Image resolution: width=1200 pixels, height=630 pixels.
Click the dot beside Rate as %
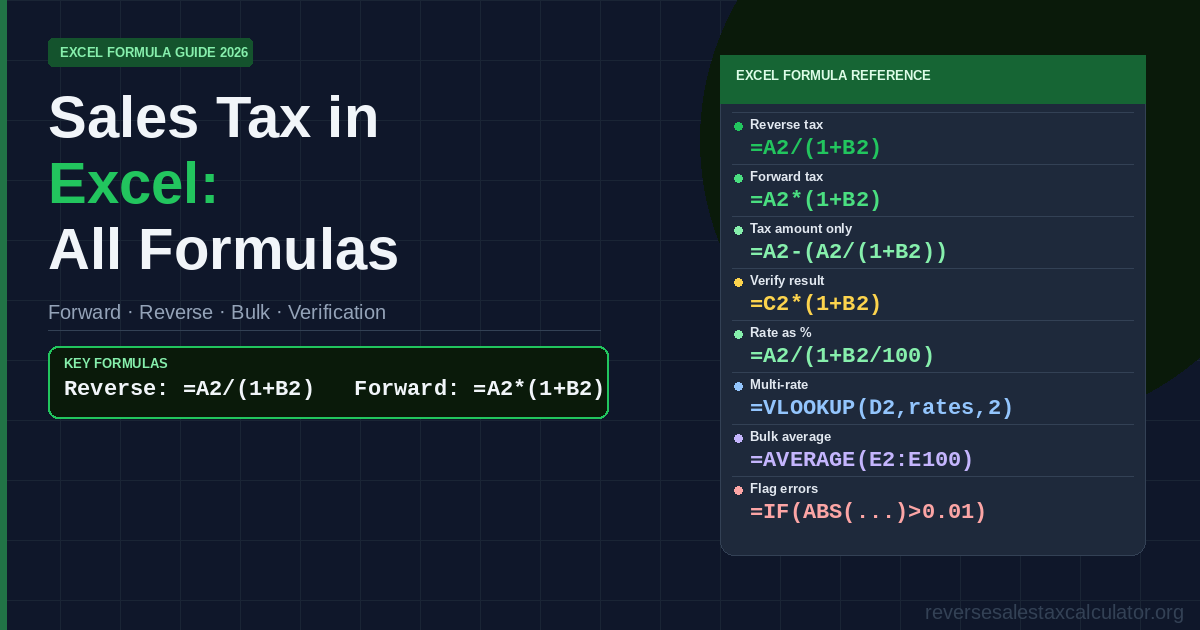tap(738, 334)
